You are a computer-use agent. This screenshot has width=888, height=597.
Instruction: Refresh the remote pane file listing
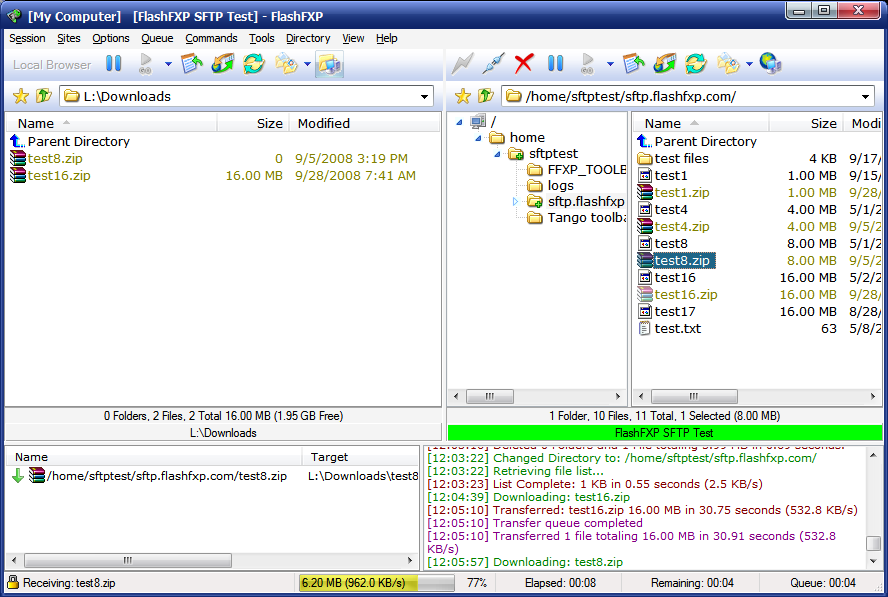(x=696, y=64)
